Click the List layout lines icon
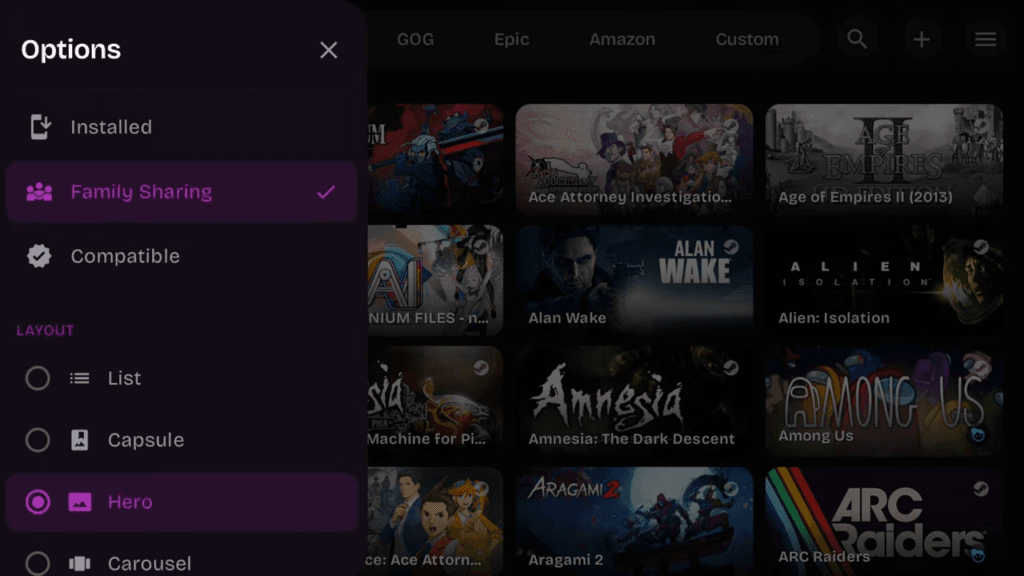The height and width of the screenshot is (576, 1024). [80, 378]
